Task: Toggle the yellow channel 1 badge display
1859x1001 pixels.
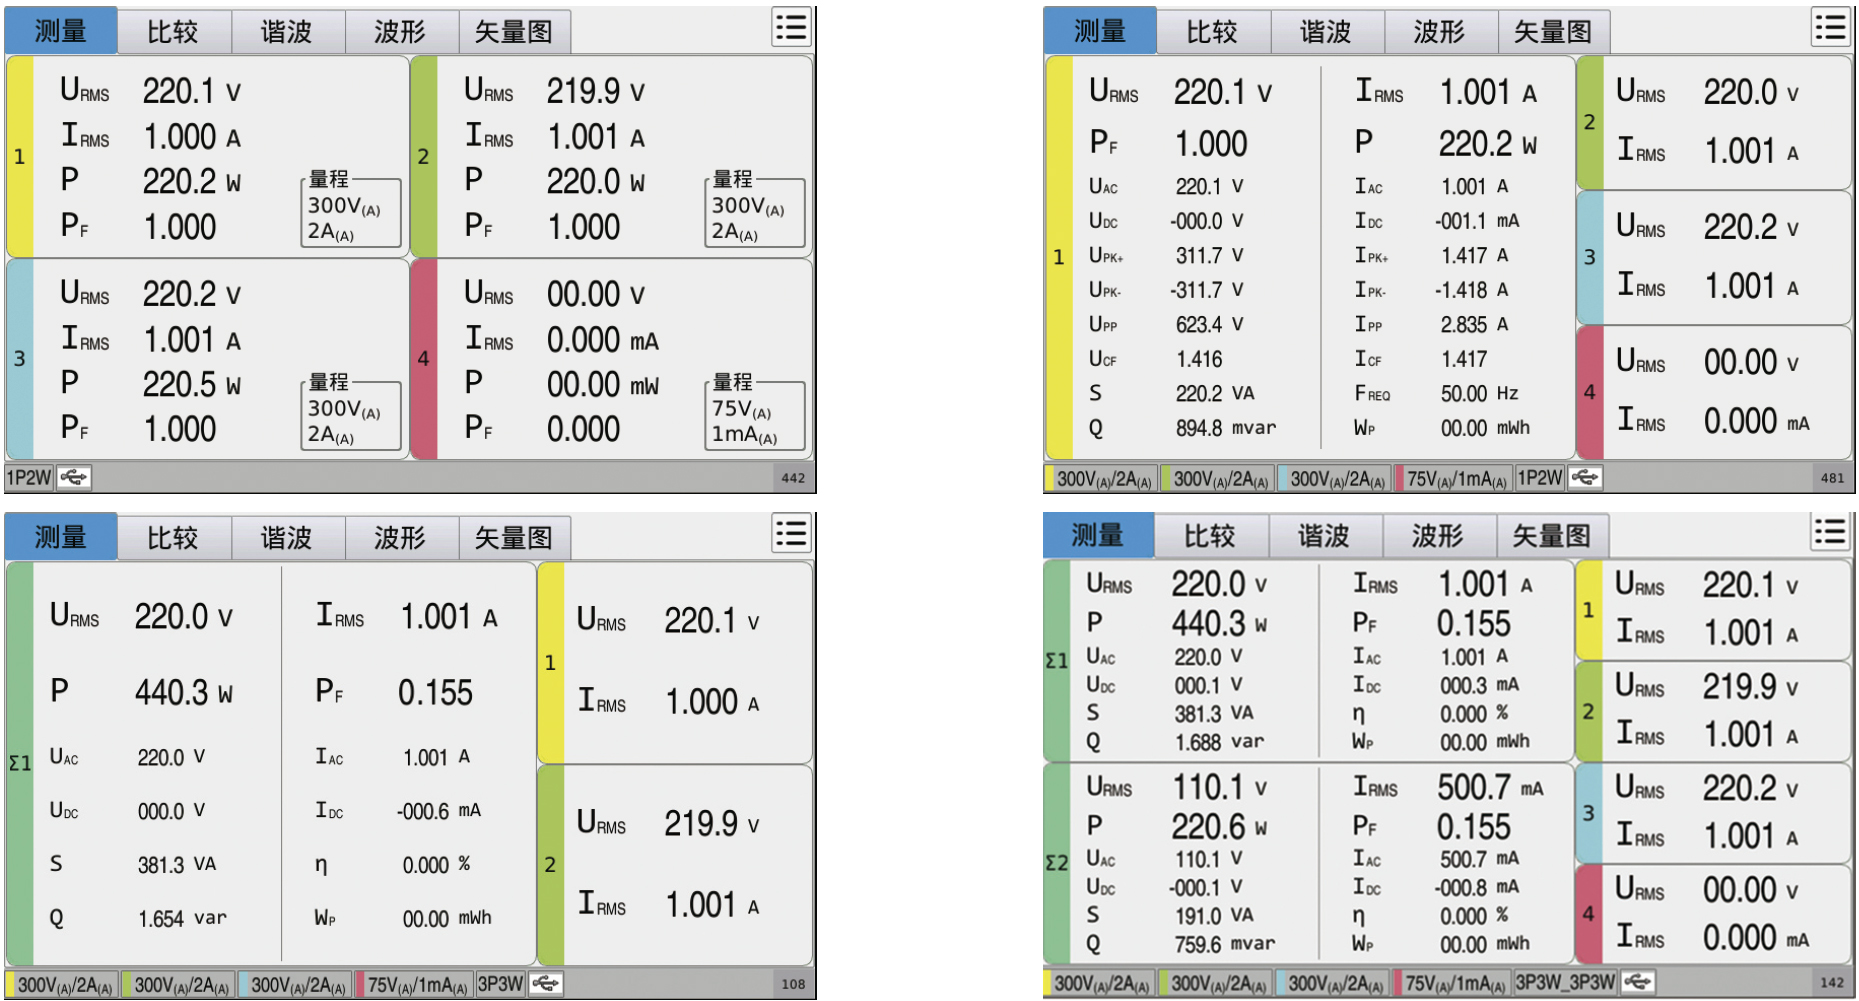Action: click(20, 155)
